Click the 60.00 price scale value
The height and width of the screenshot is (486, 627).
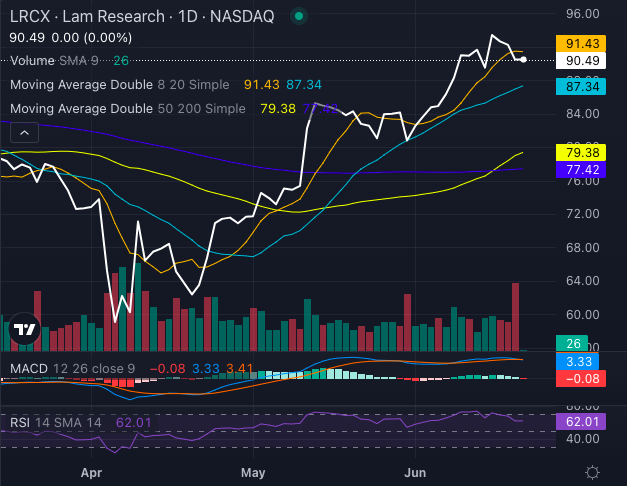[x=583, y=315]
